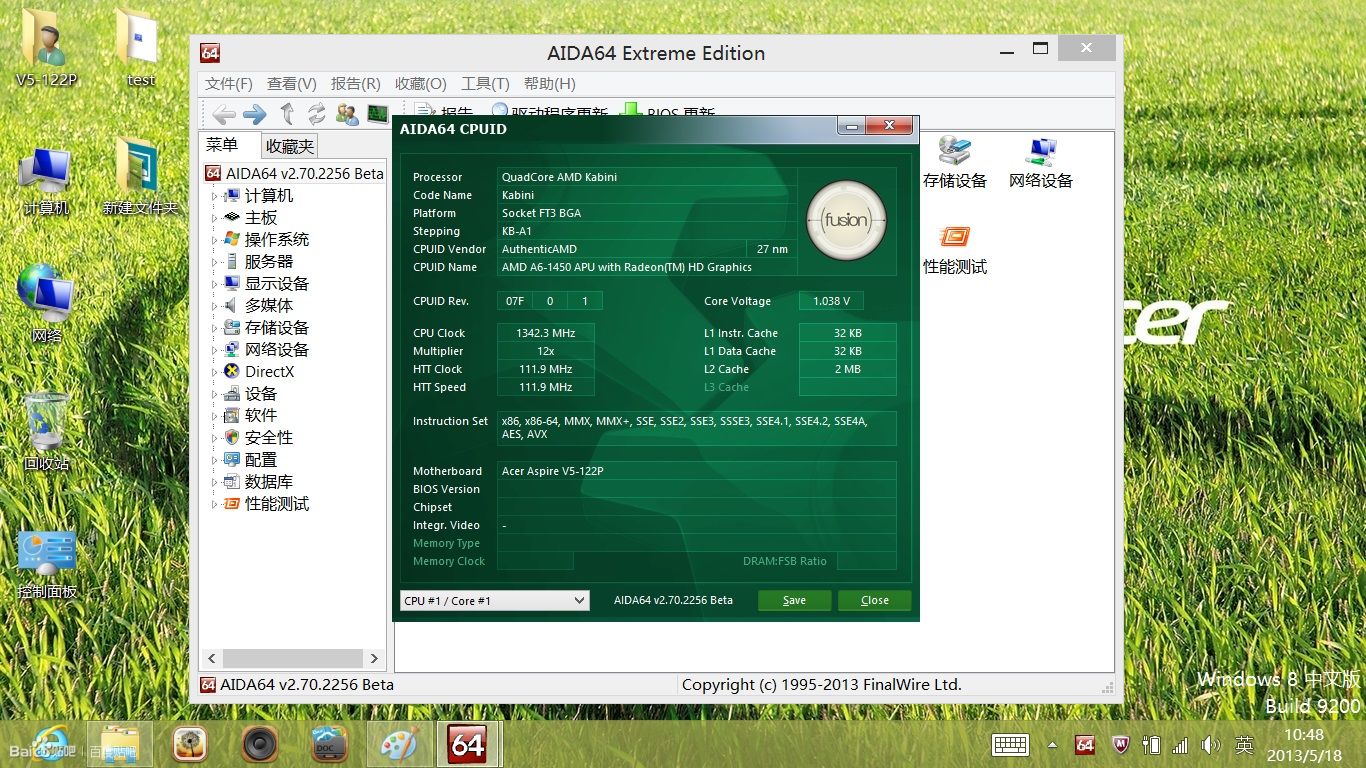Expand the 存储设备 tree node
This screenshot has width=1366, height=768.
(x=213, y=328)
